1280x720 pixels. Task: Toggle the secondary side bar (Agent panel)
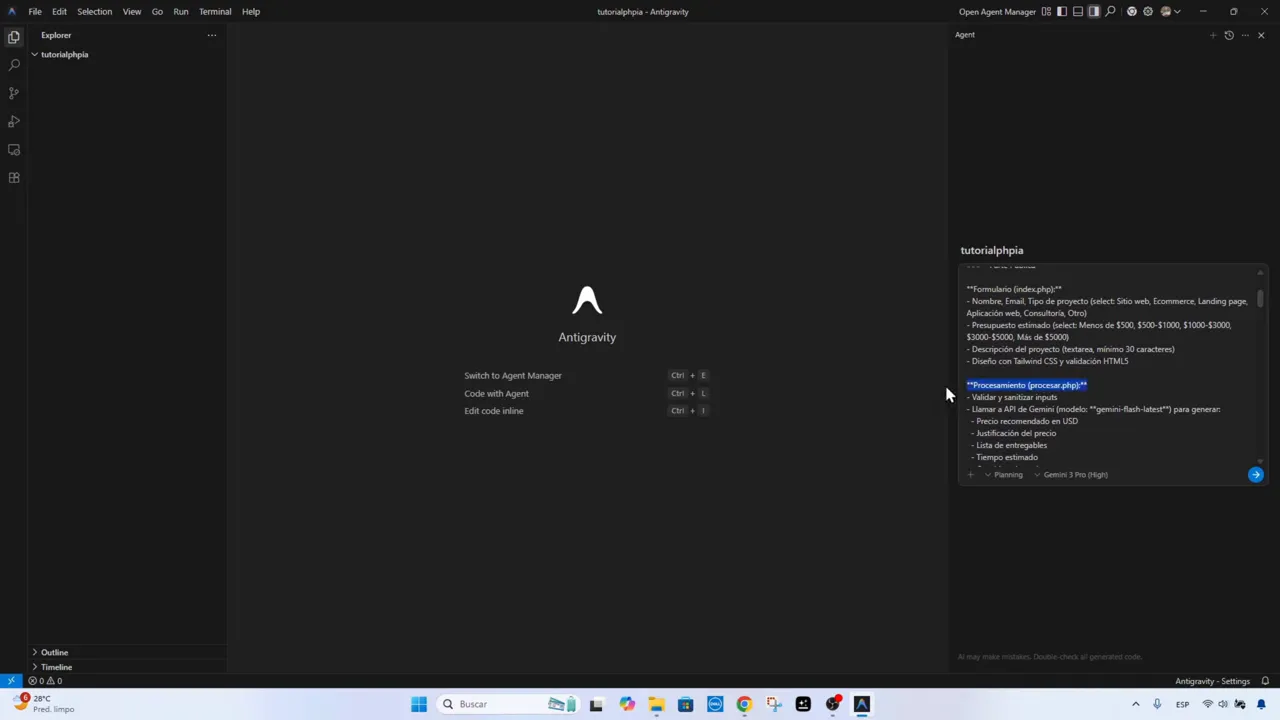pyautogui.click(x=1094, y=12)
